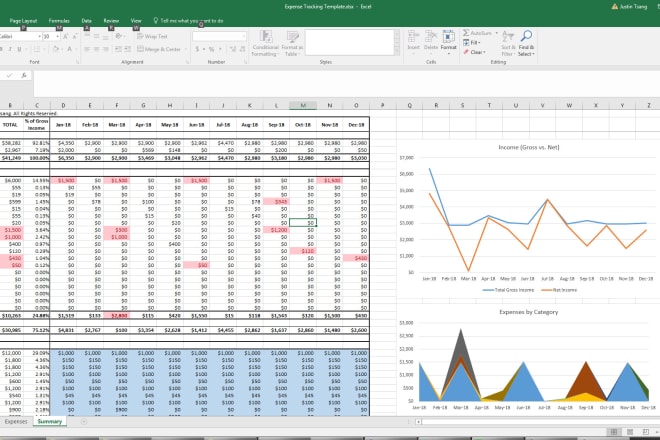Open the text orientation tool
This screenshot has height=440, width=660.
click(119, 37)
